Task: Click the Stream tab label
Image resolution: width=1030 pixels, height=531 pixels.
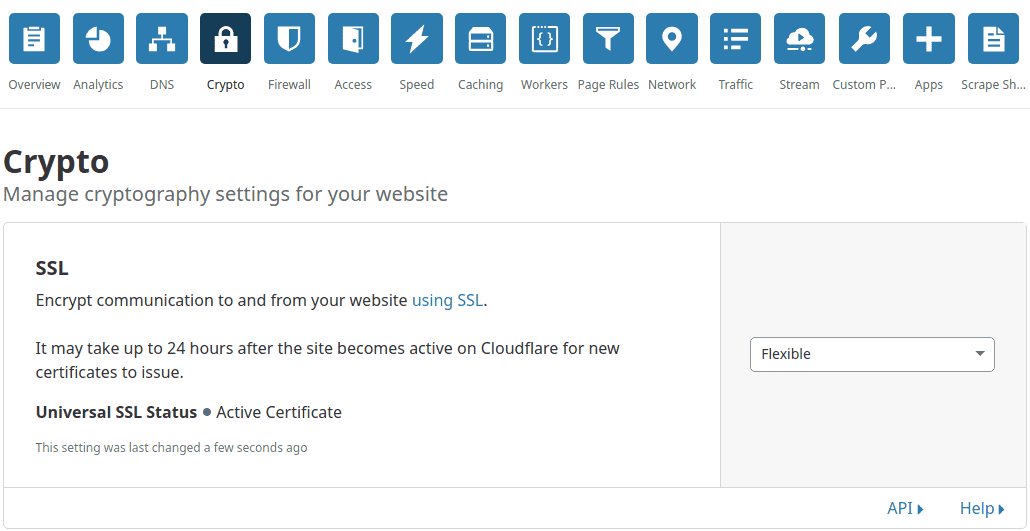Action: pyautogui.click(x=799, y=85)
